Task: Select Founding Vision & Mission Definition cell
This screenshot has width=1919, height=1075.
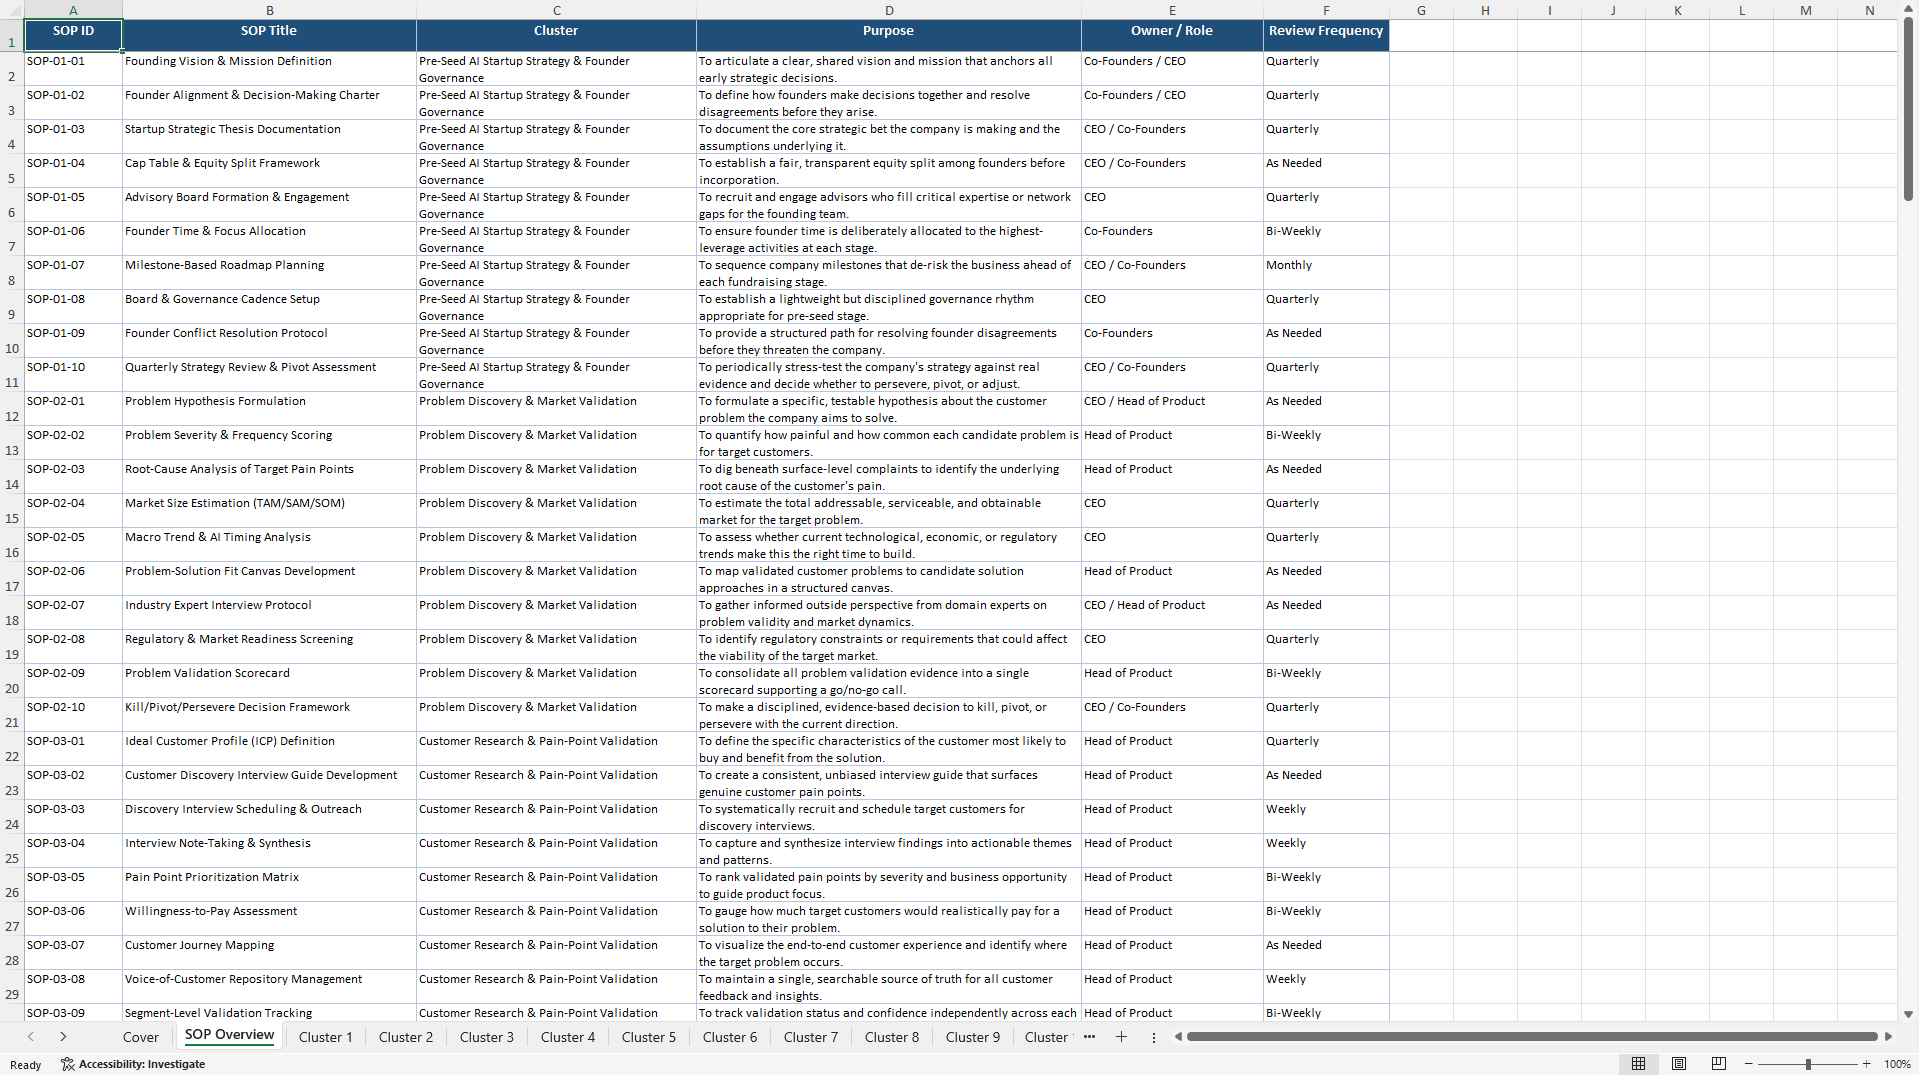Action: [269, 69]
